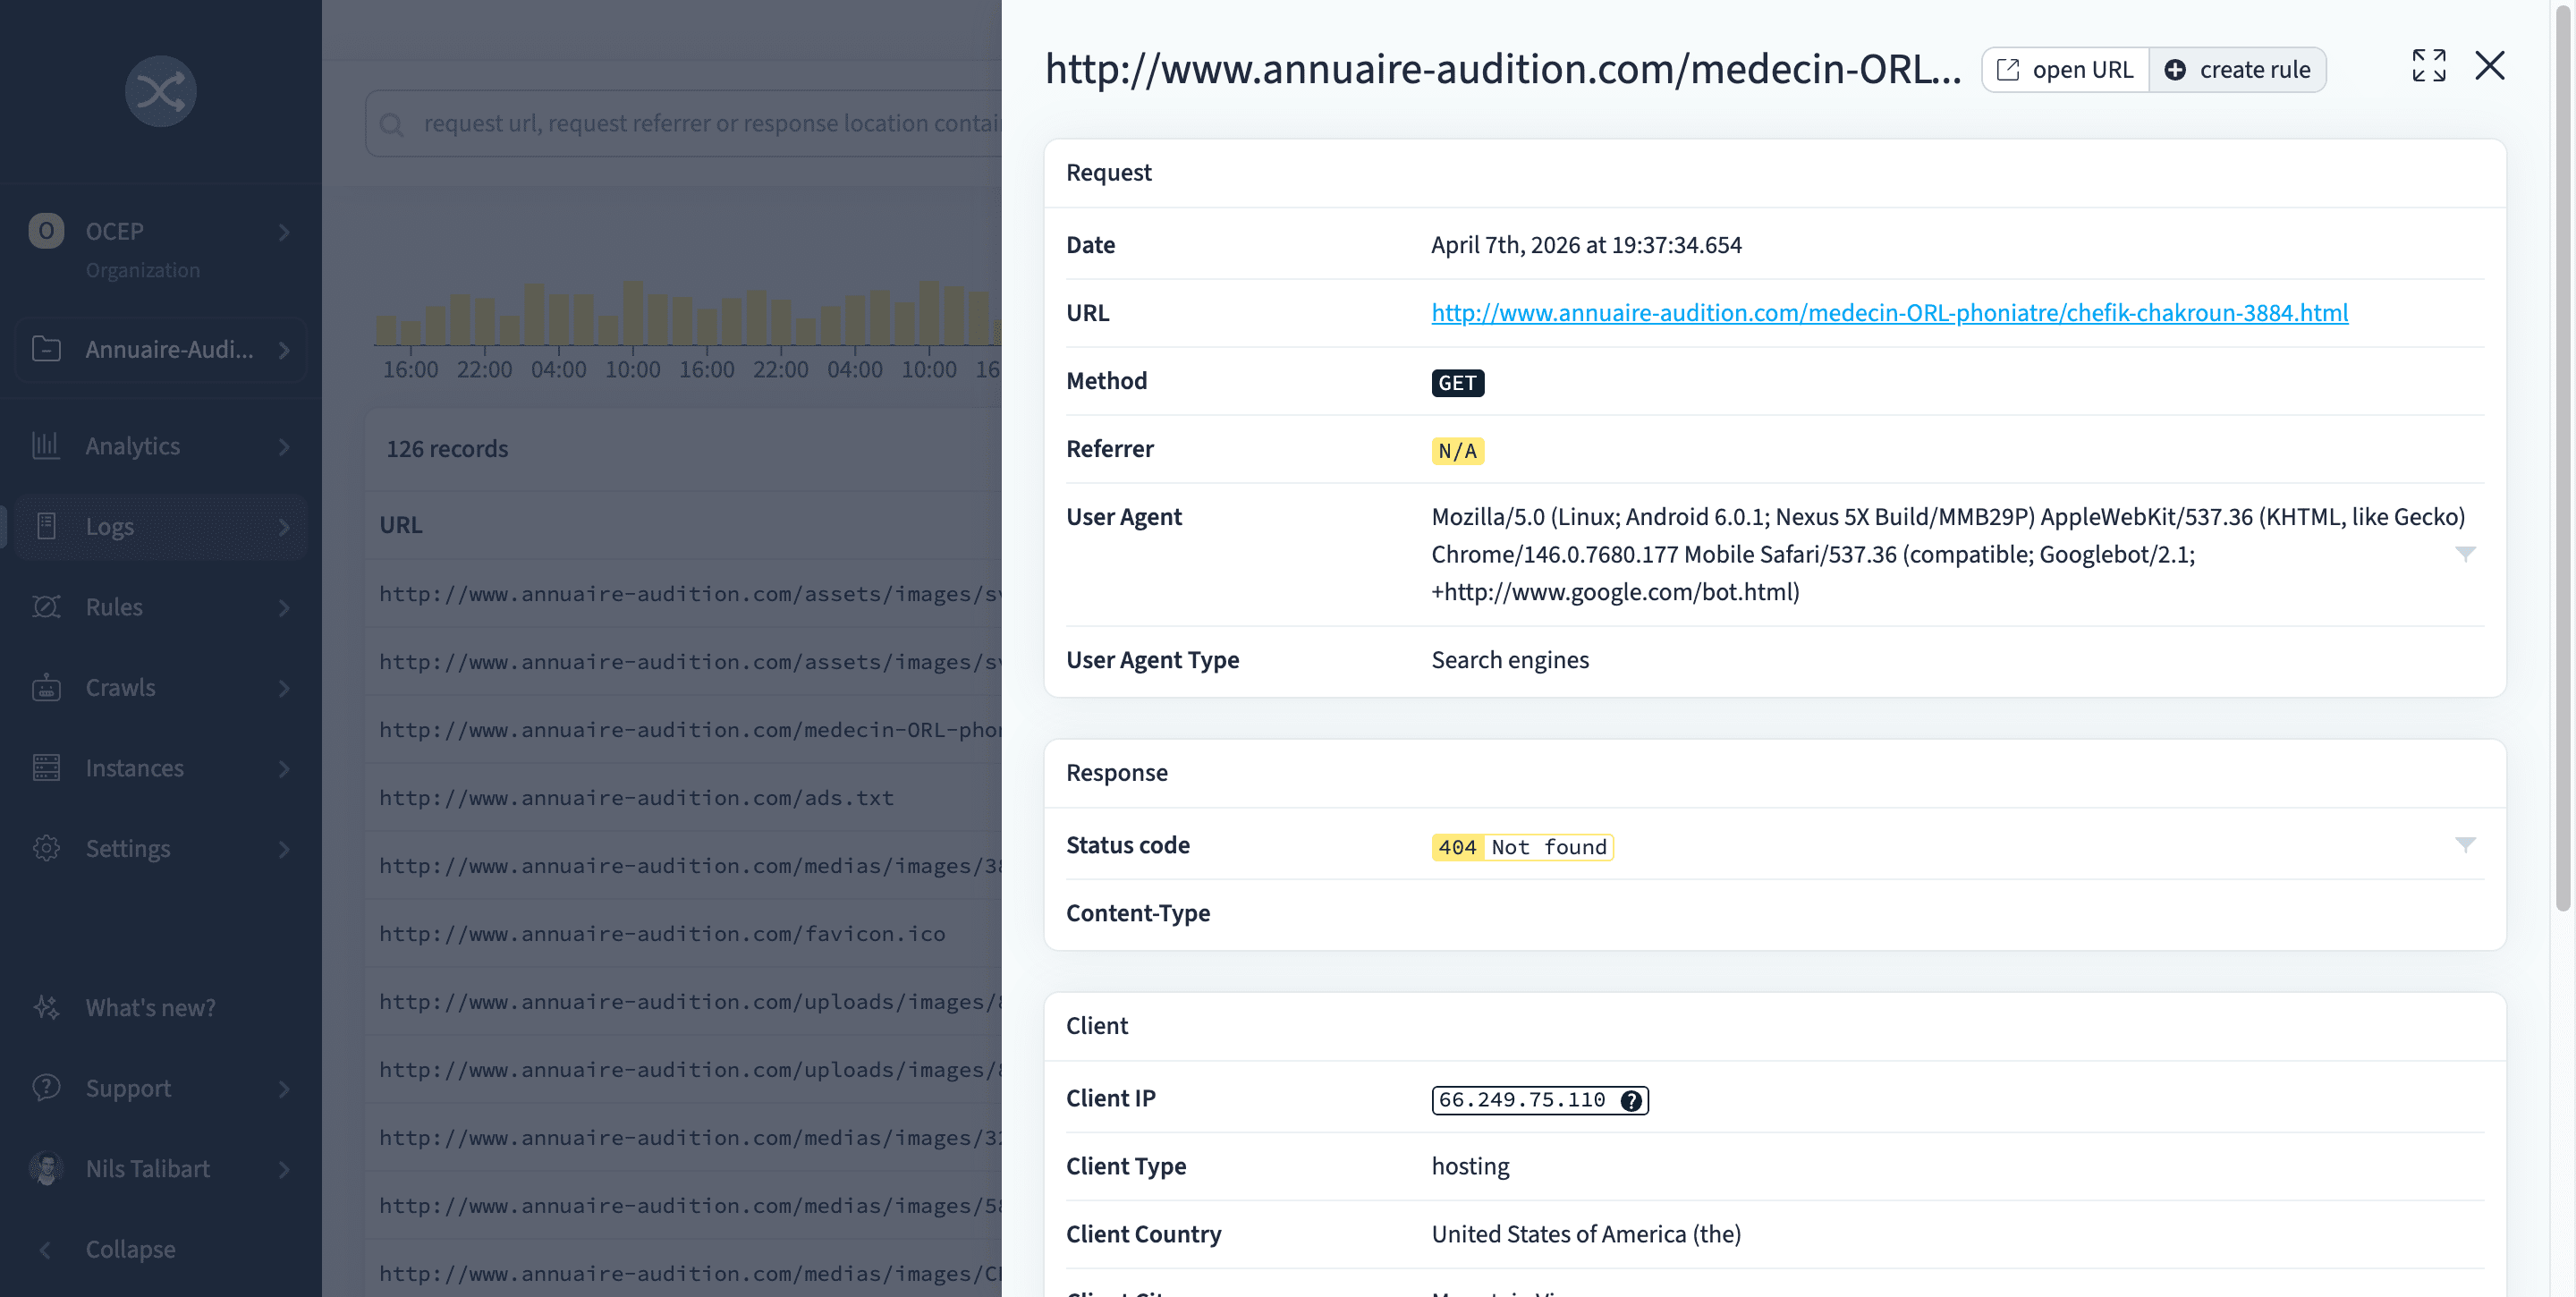Click the 126 records count
The height and width of the screenshot is (1297, 2576).
tap(447, 449)
